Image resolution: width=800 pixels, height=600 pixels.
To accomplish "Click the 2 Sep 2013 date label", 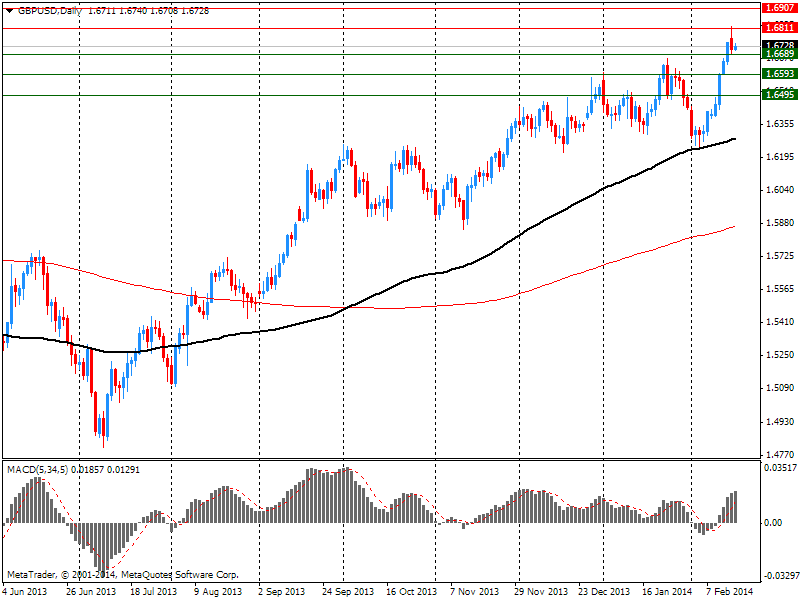I will (283, 591).
